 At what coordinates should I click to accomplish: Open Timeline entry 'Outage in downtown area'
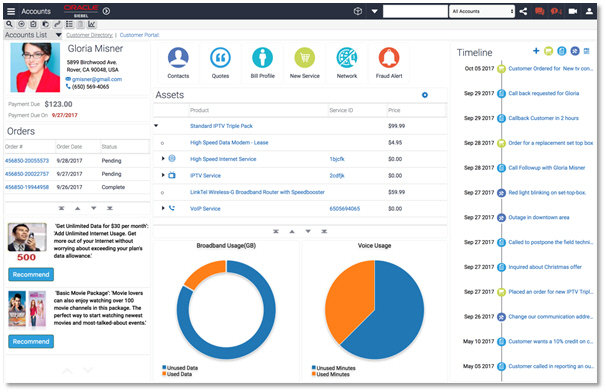(539, 218)
